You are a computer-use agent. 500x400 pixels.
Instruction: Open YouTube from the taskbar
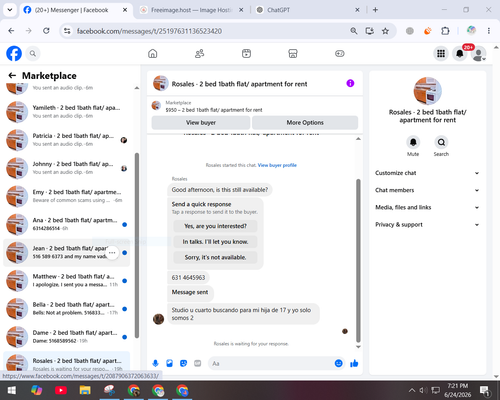[x=61, y=390]
